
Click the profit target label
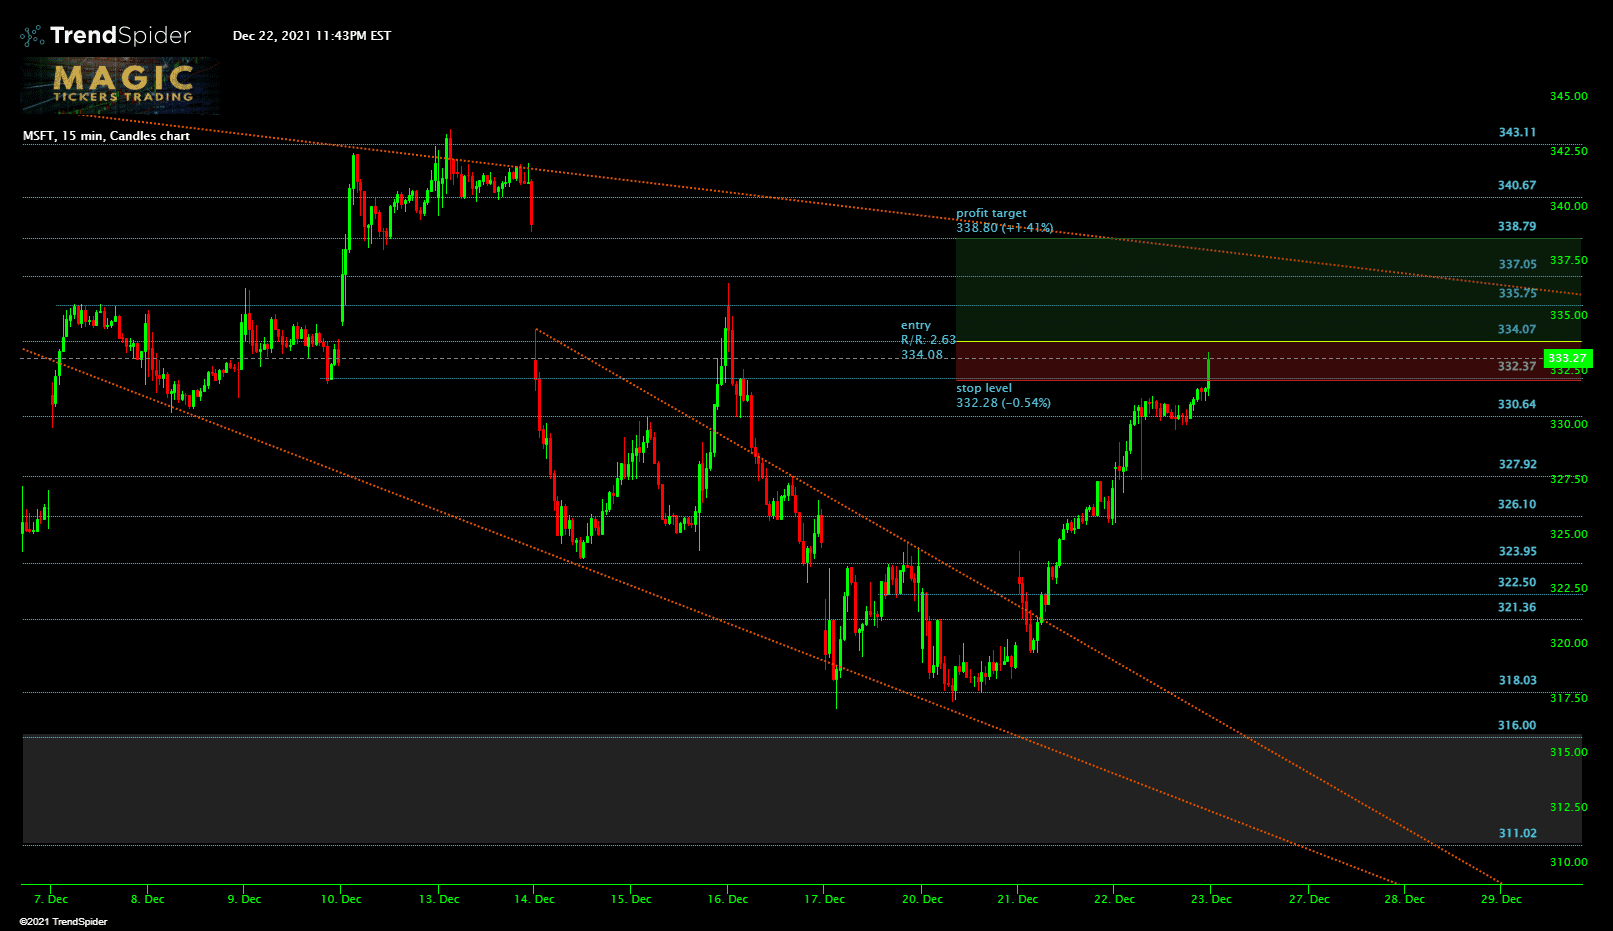[991, 213]
